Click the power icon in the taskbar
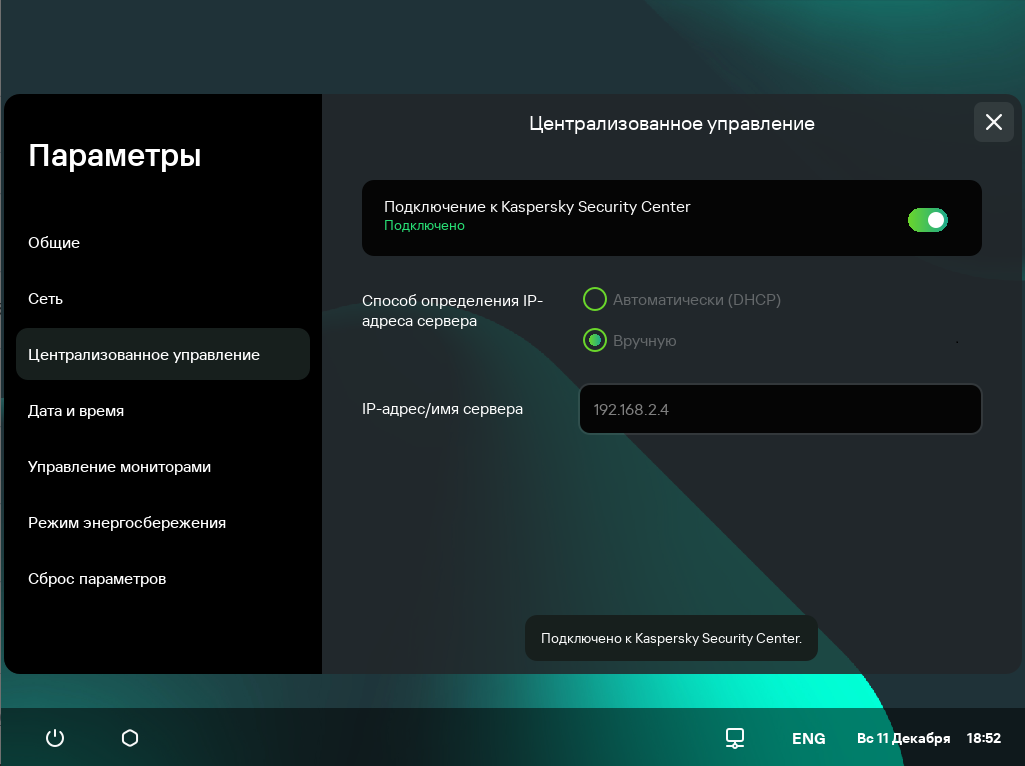Screen dimensions: 1025x766 (x=55, y=738)
